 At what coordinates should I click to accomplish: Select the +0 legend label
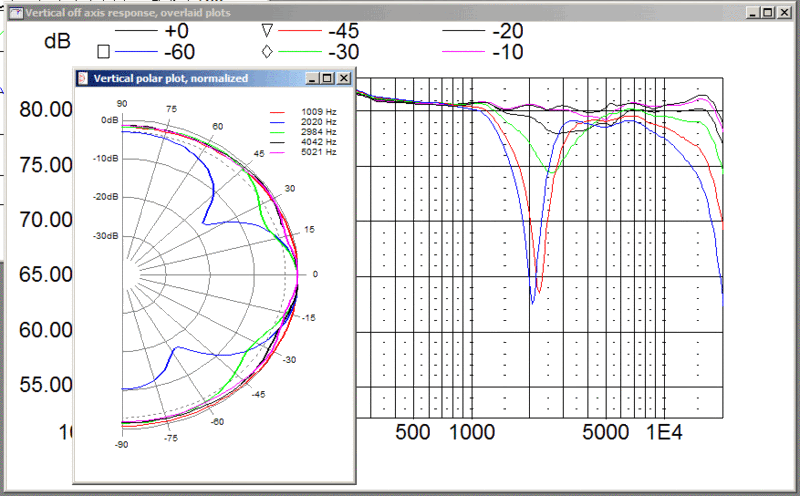click(x=177, y=31)
